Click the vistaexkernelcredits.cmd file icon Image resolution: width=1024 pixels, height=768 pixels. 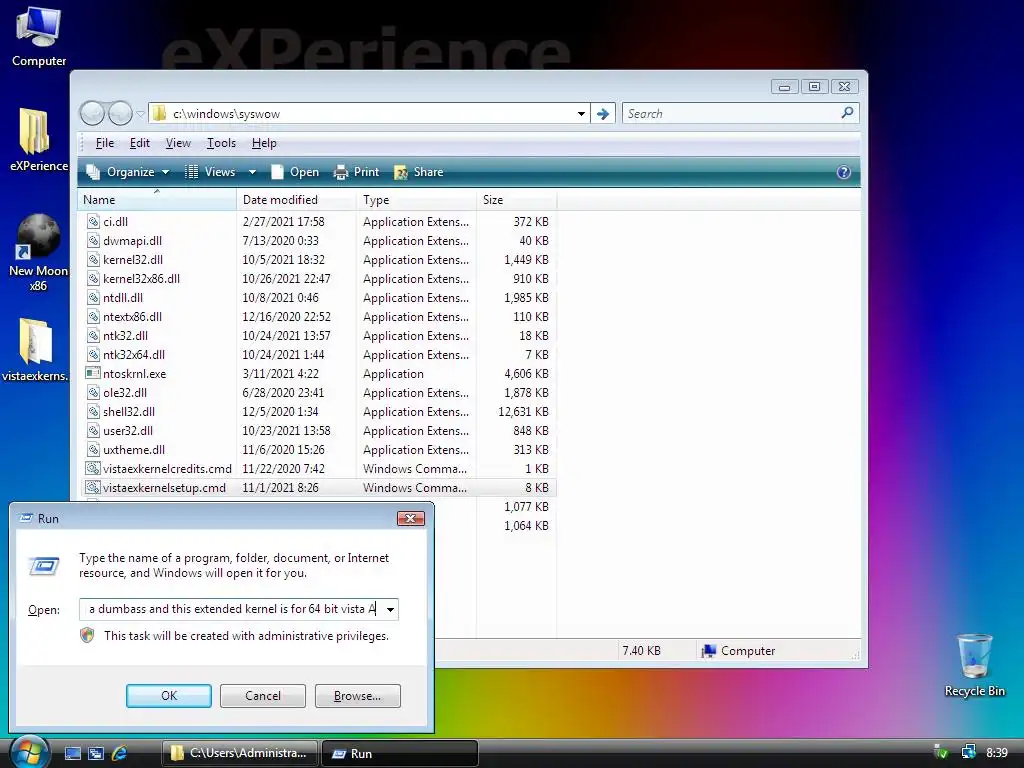pos(93,468)
